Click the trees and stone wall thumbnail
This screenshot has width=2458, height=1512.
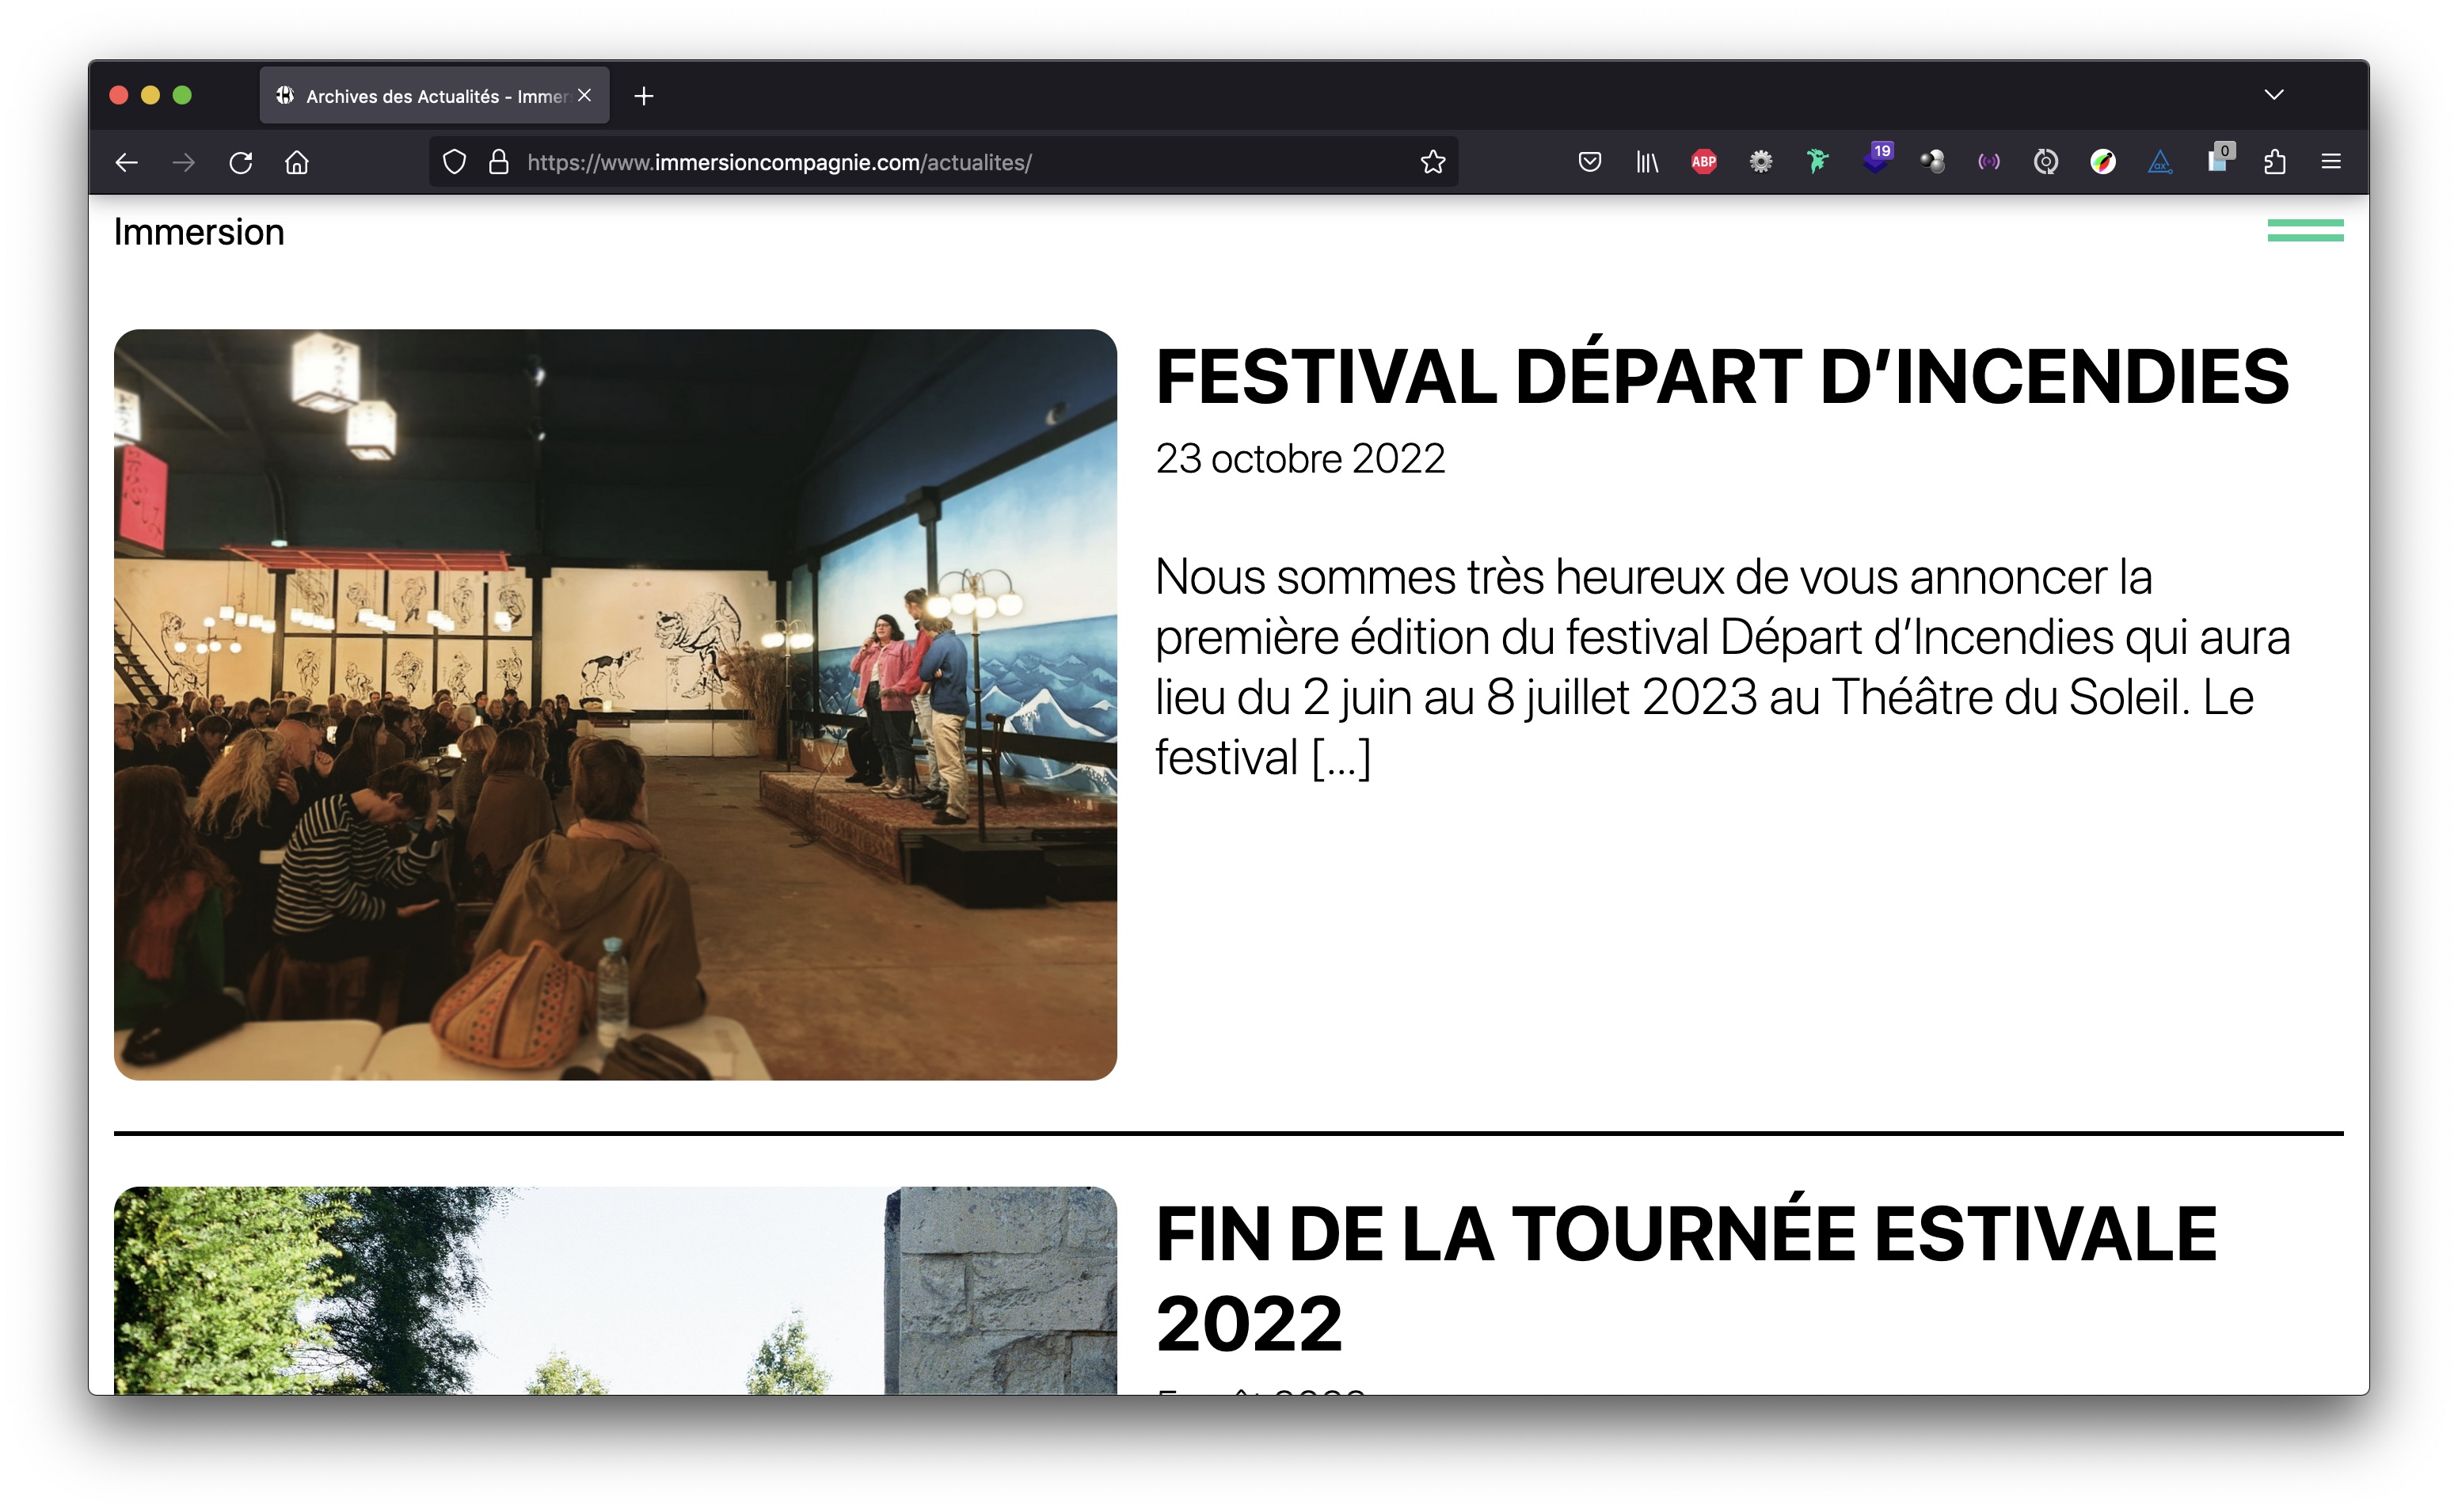click(x=615, y=1290)
